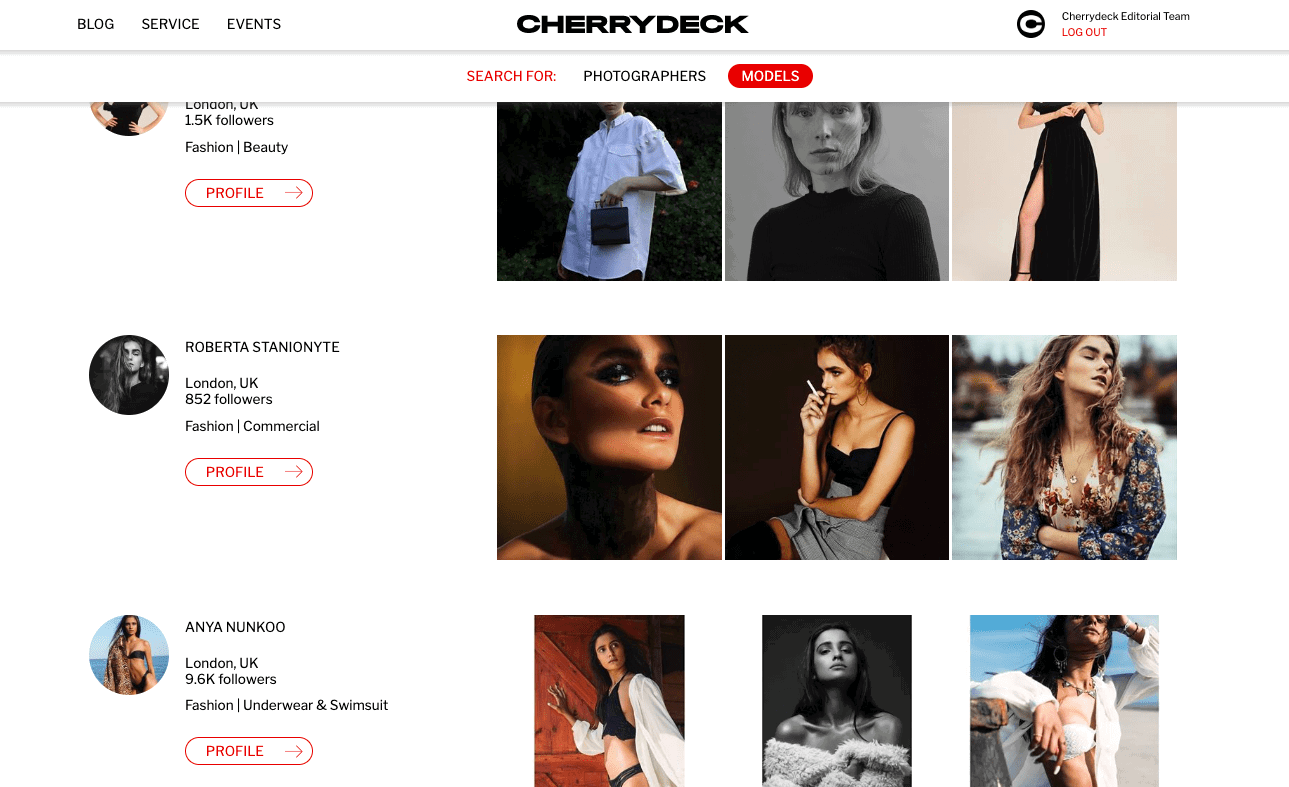The height and width of the screenshot is (787, 1289).
Task: Click the Log Out link
Action: click(x=1084, y=32)
